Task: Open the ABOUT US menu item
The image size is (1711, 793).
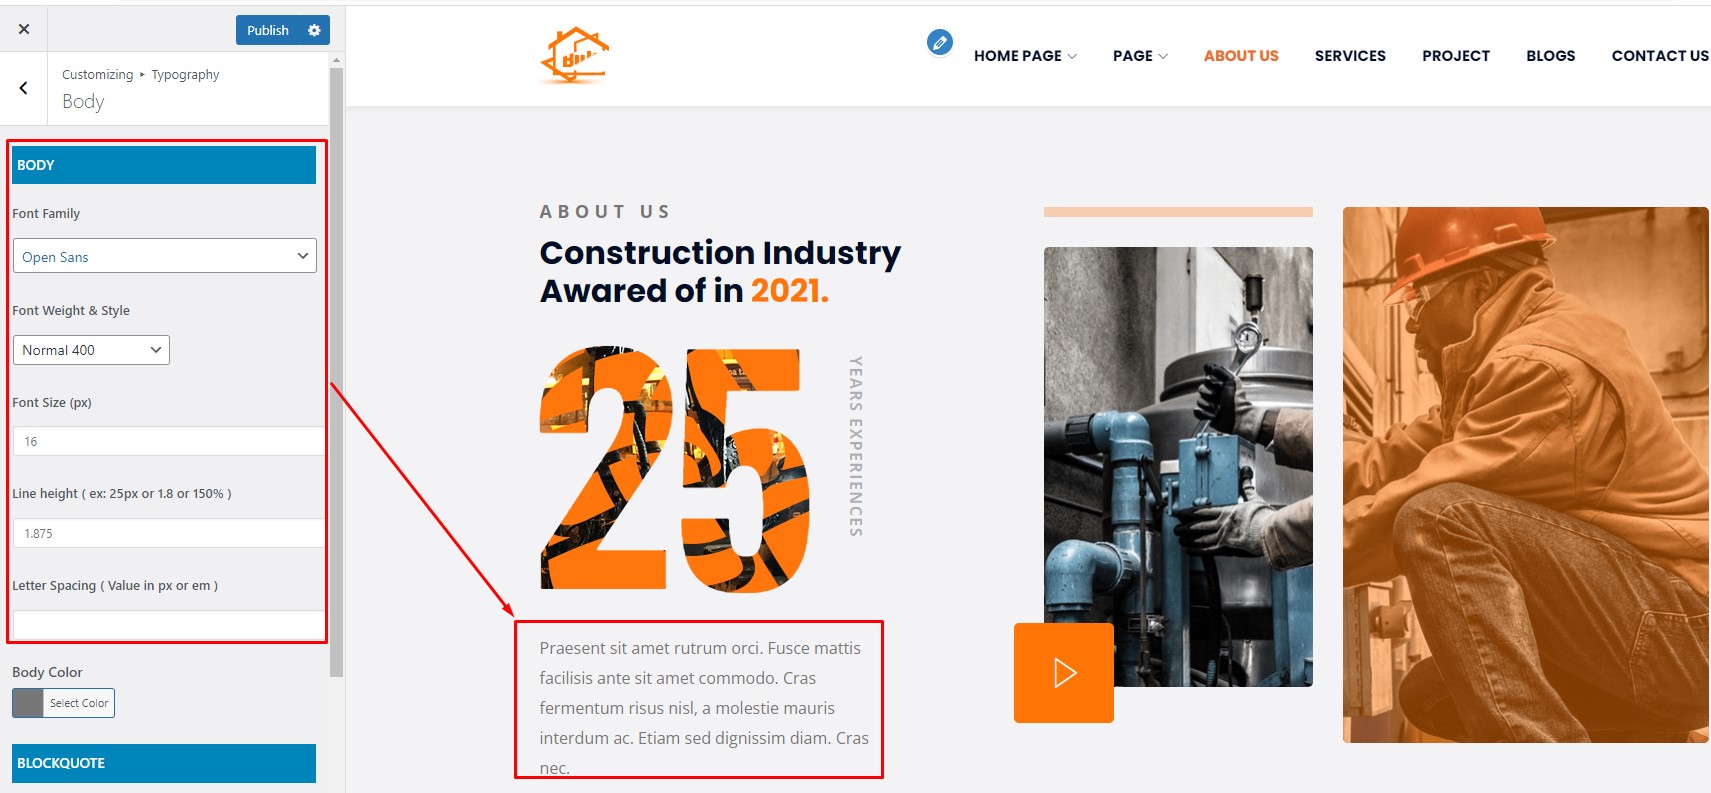Action: [x=1241, y=56]
